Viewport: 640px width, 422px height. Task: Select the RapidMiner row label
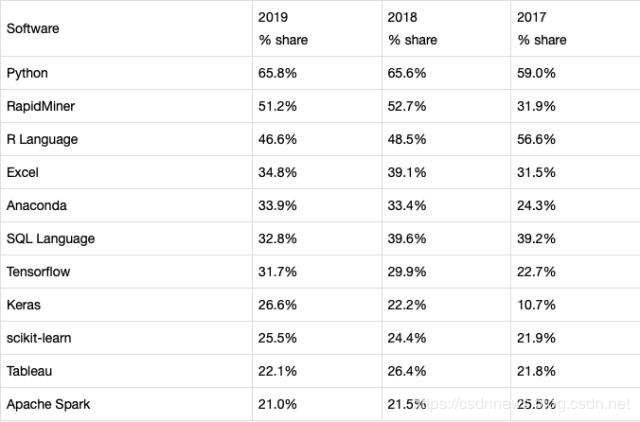click(x=38, y=106)
